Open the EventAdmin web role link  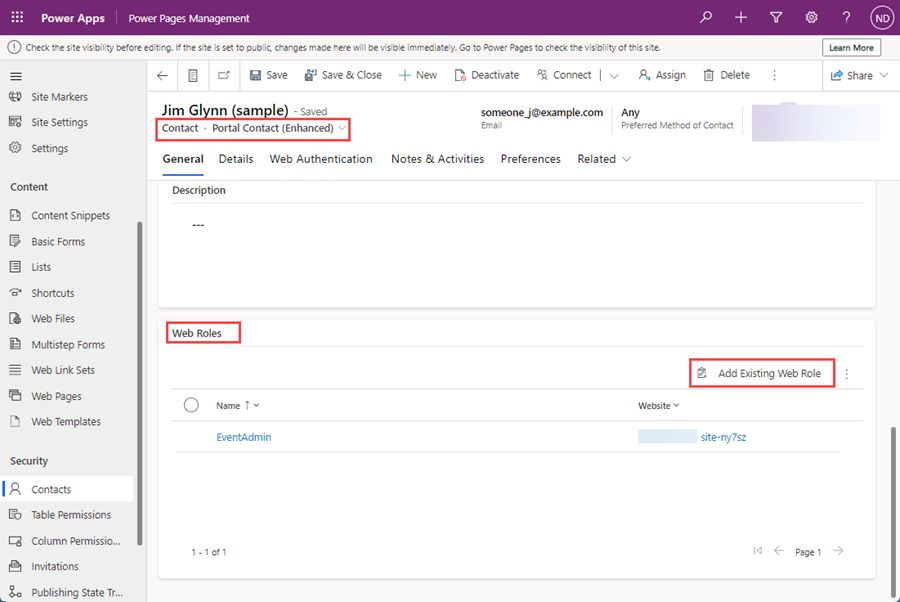point(244,436)
